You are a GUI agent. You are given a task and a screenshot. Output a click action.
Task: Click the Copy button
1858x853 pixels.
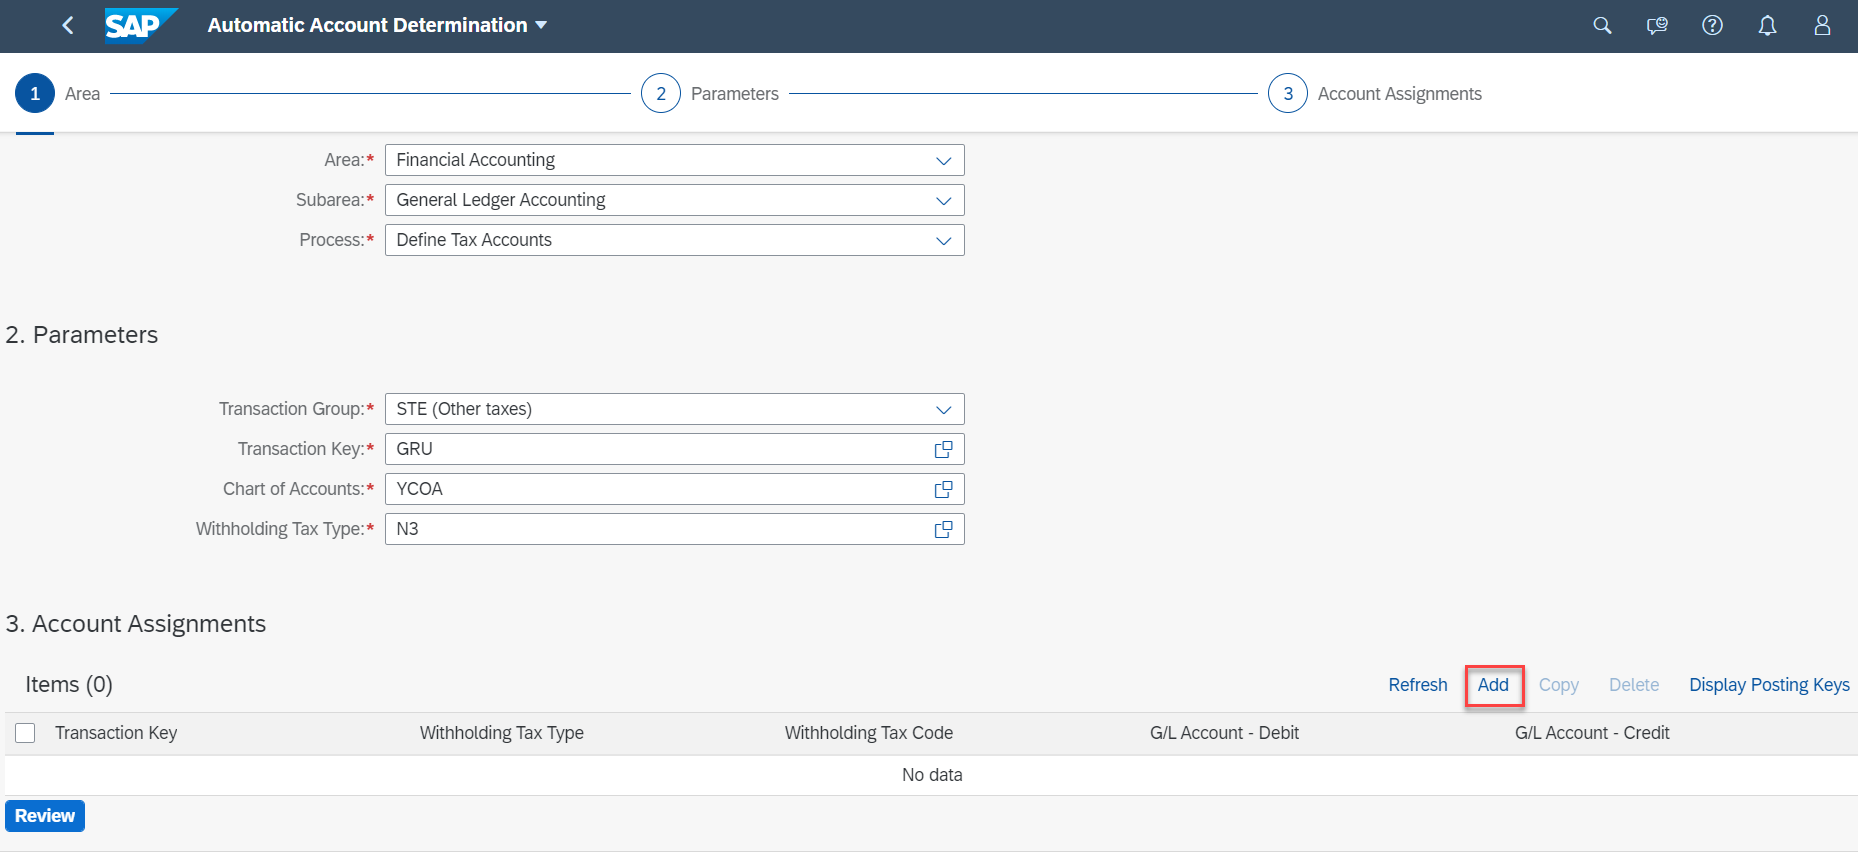1558,685
